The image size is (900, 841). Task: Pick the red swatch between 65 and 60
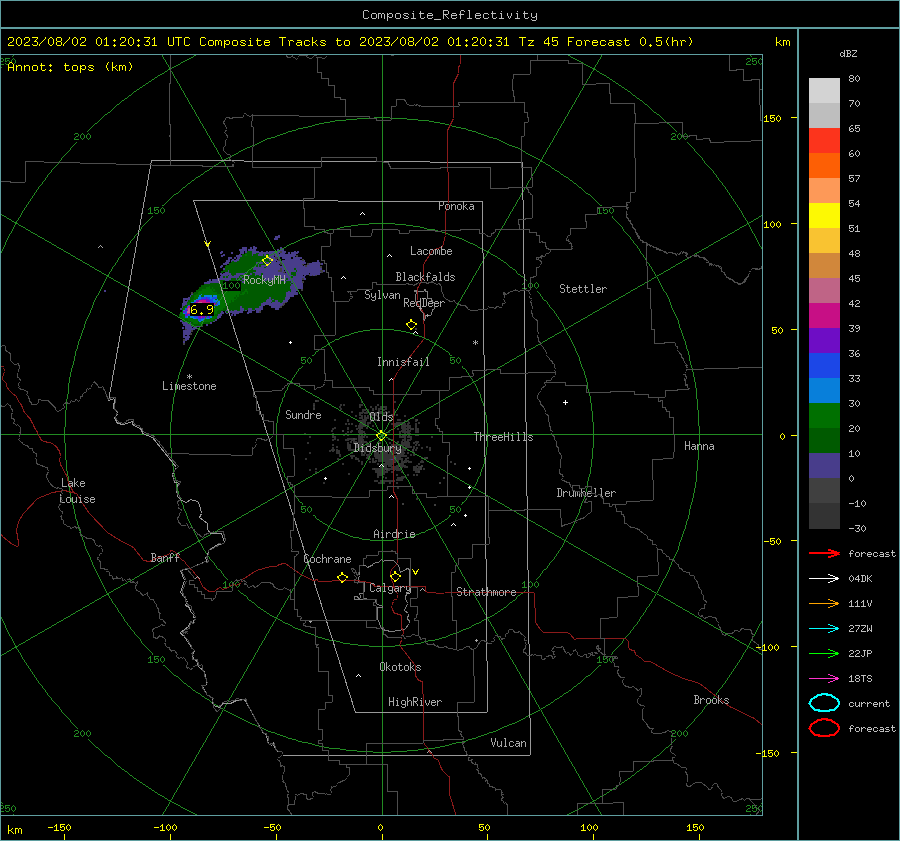[x=824, y=141]
